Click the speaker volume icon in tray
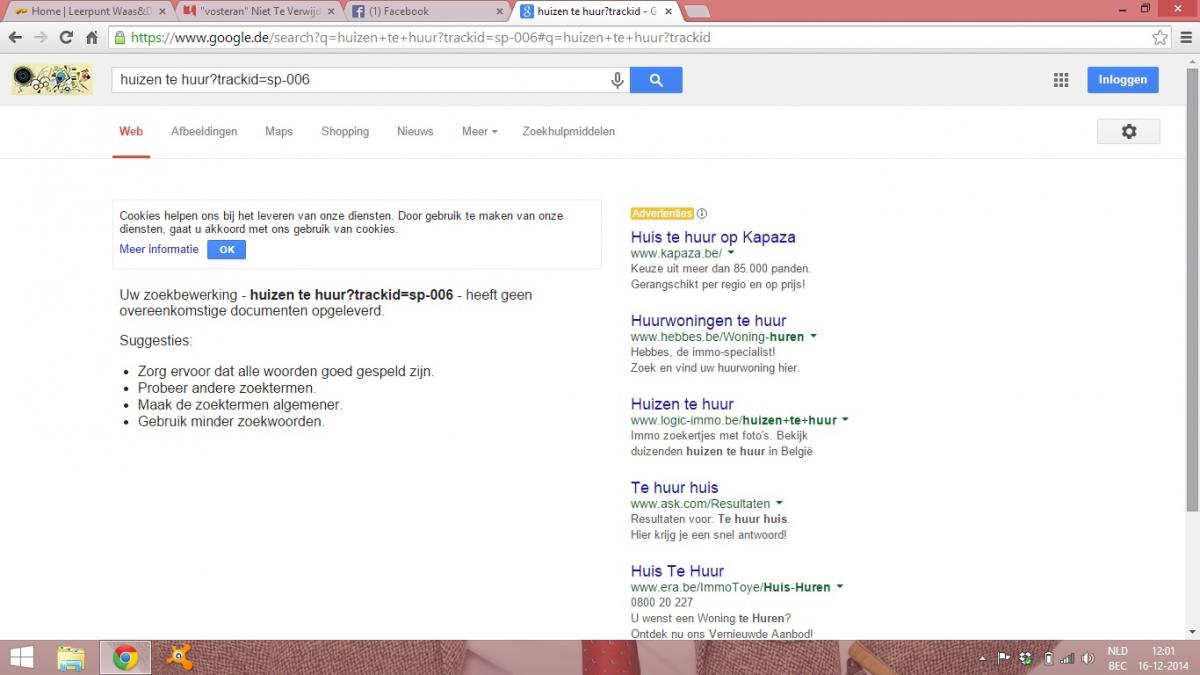This screenshot has width=1200, height=675. pos(1088,658)
